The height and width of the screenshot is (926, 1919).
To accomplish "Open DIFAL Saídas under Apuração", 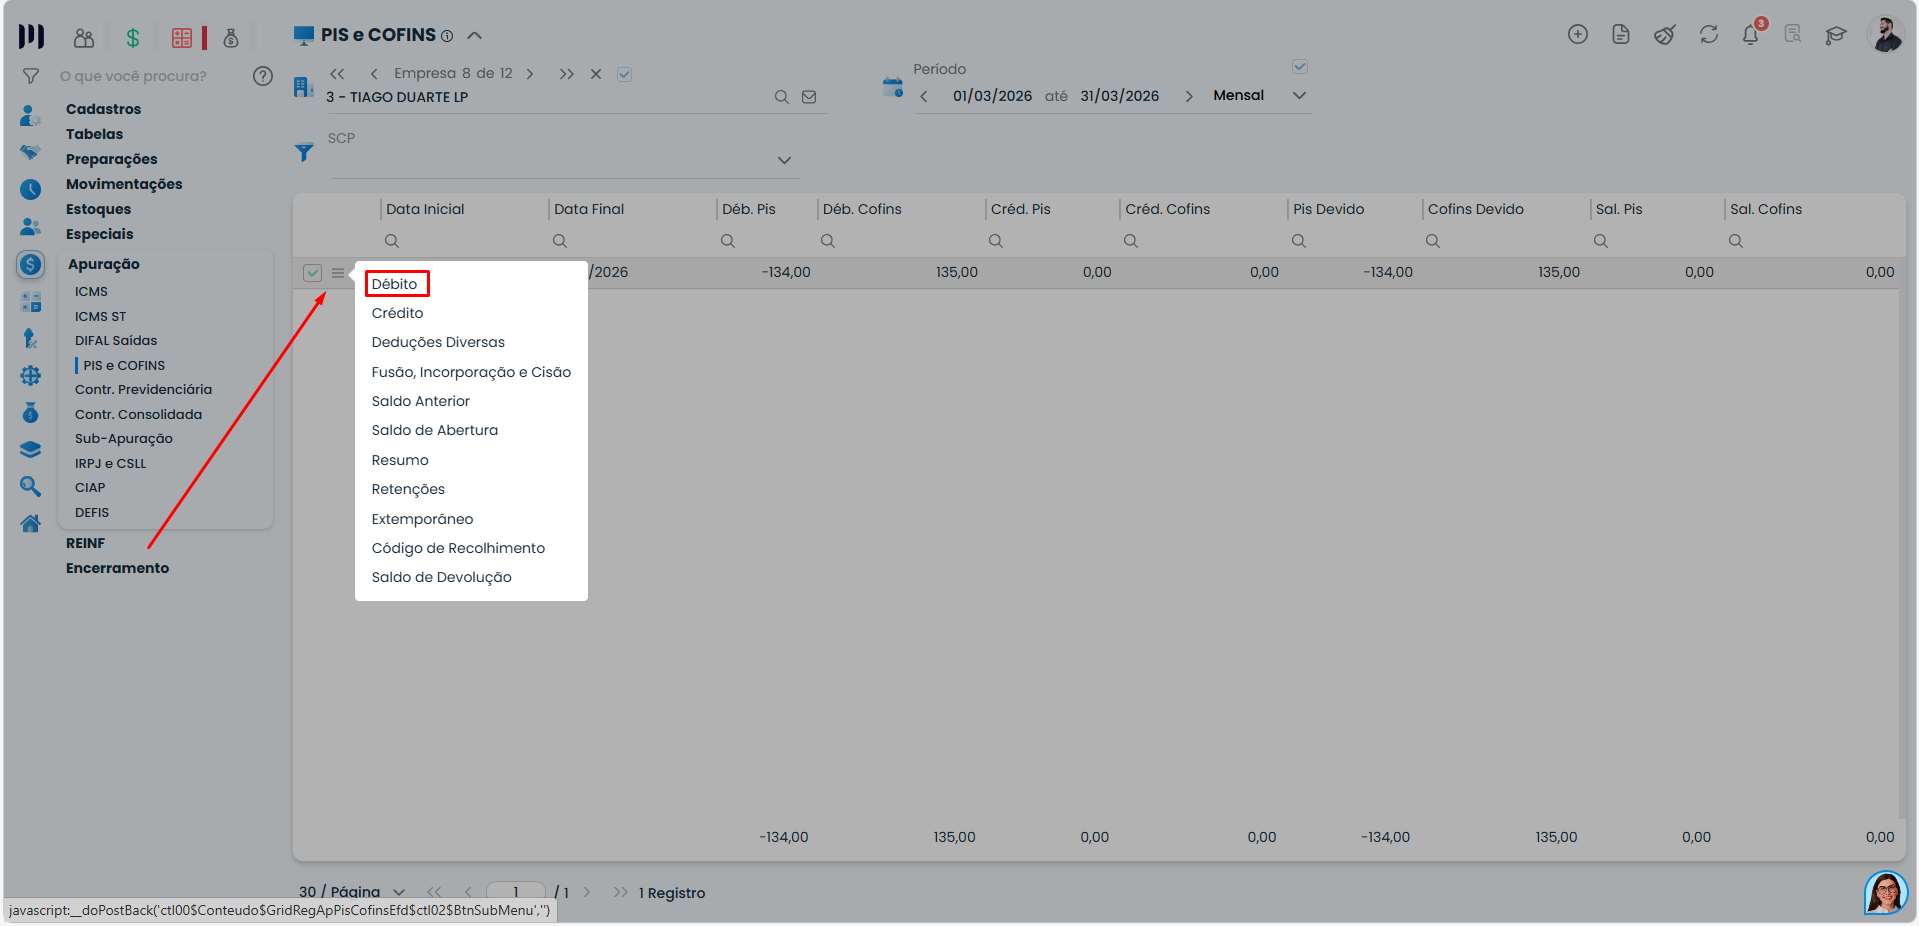I will pyautogui.click(x=116, y=340).
